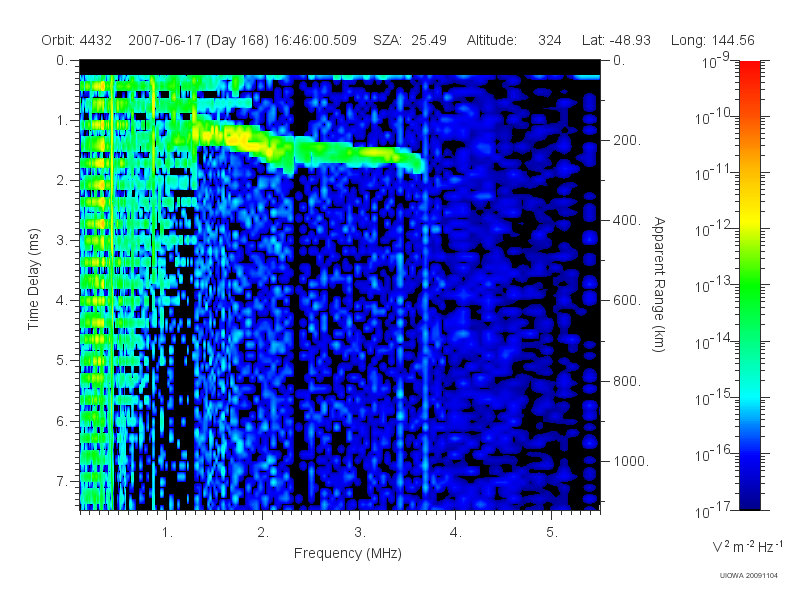This screenshot has height=600, width=800.
Task: Click the frequency axis tick label '4.'
Action: point(456,533)
